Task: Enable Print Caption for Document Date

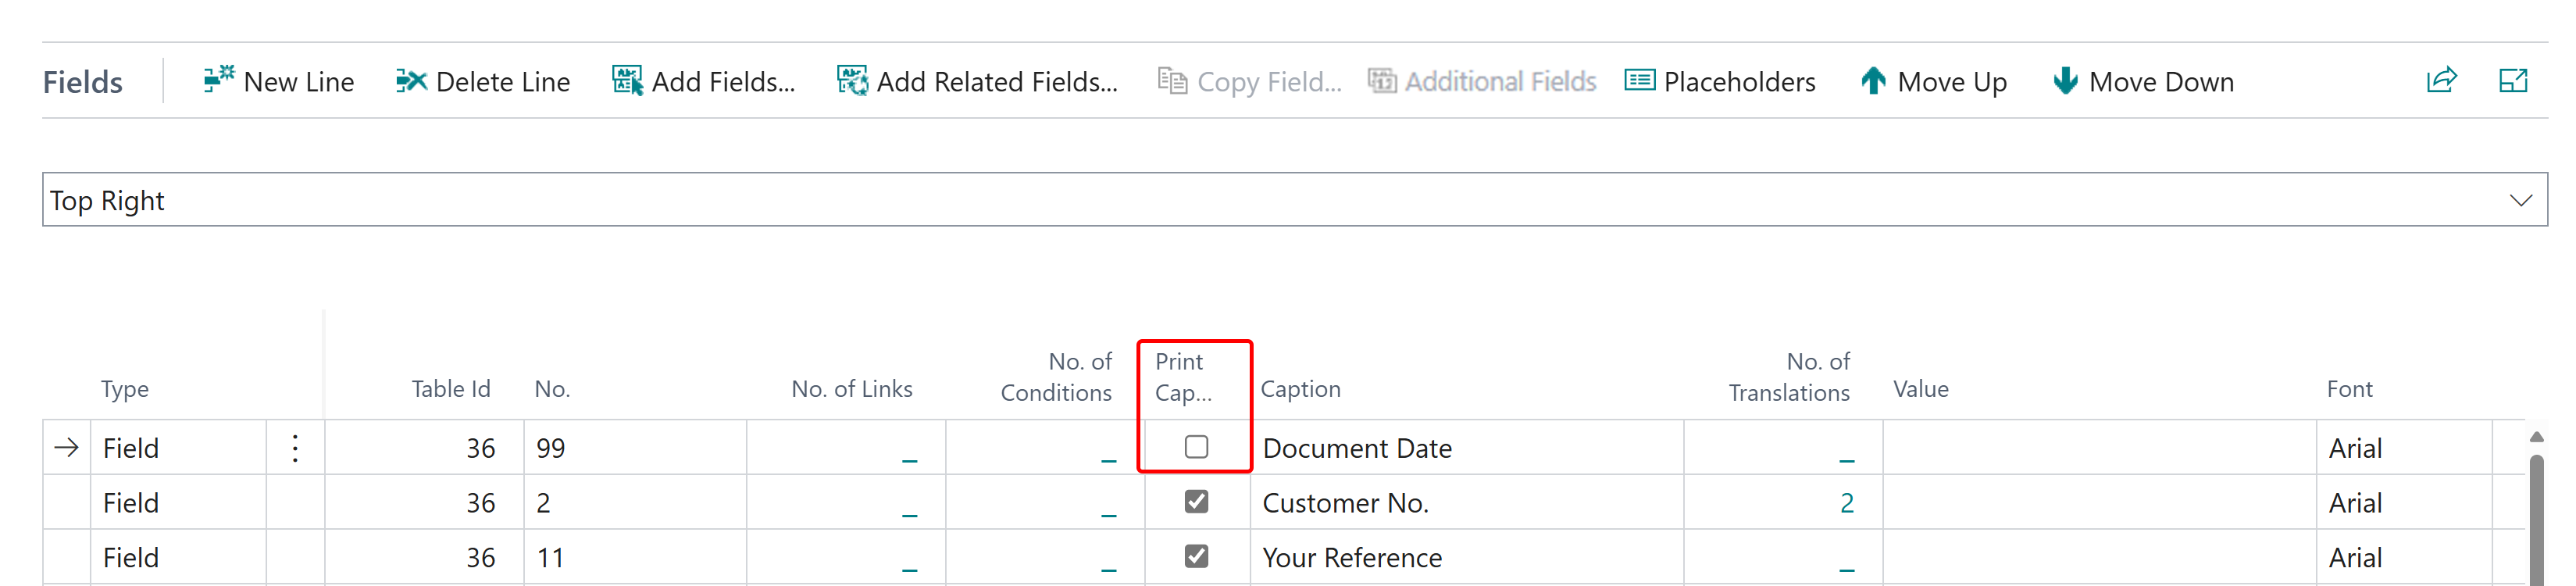Action: coord(1196,447)
